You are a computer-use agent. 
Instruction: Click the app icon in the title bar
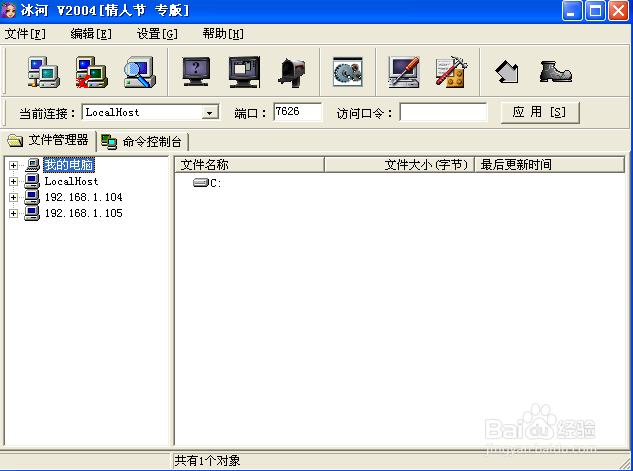(8, 10)
